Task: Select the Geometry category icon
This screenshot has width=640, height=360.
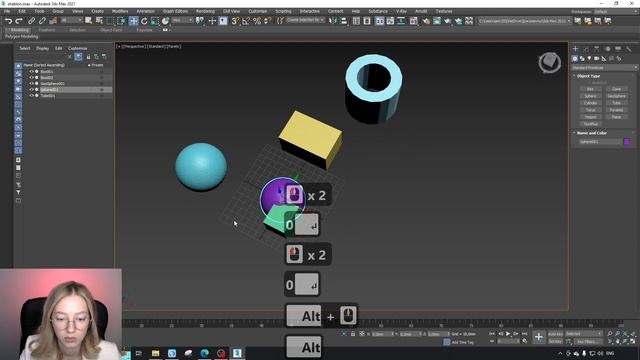Action: [x=575, y=59]
